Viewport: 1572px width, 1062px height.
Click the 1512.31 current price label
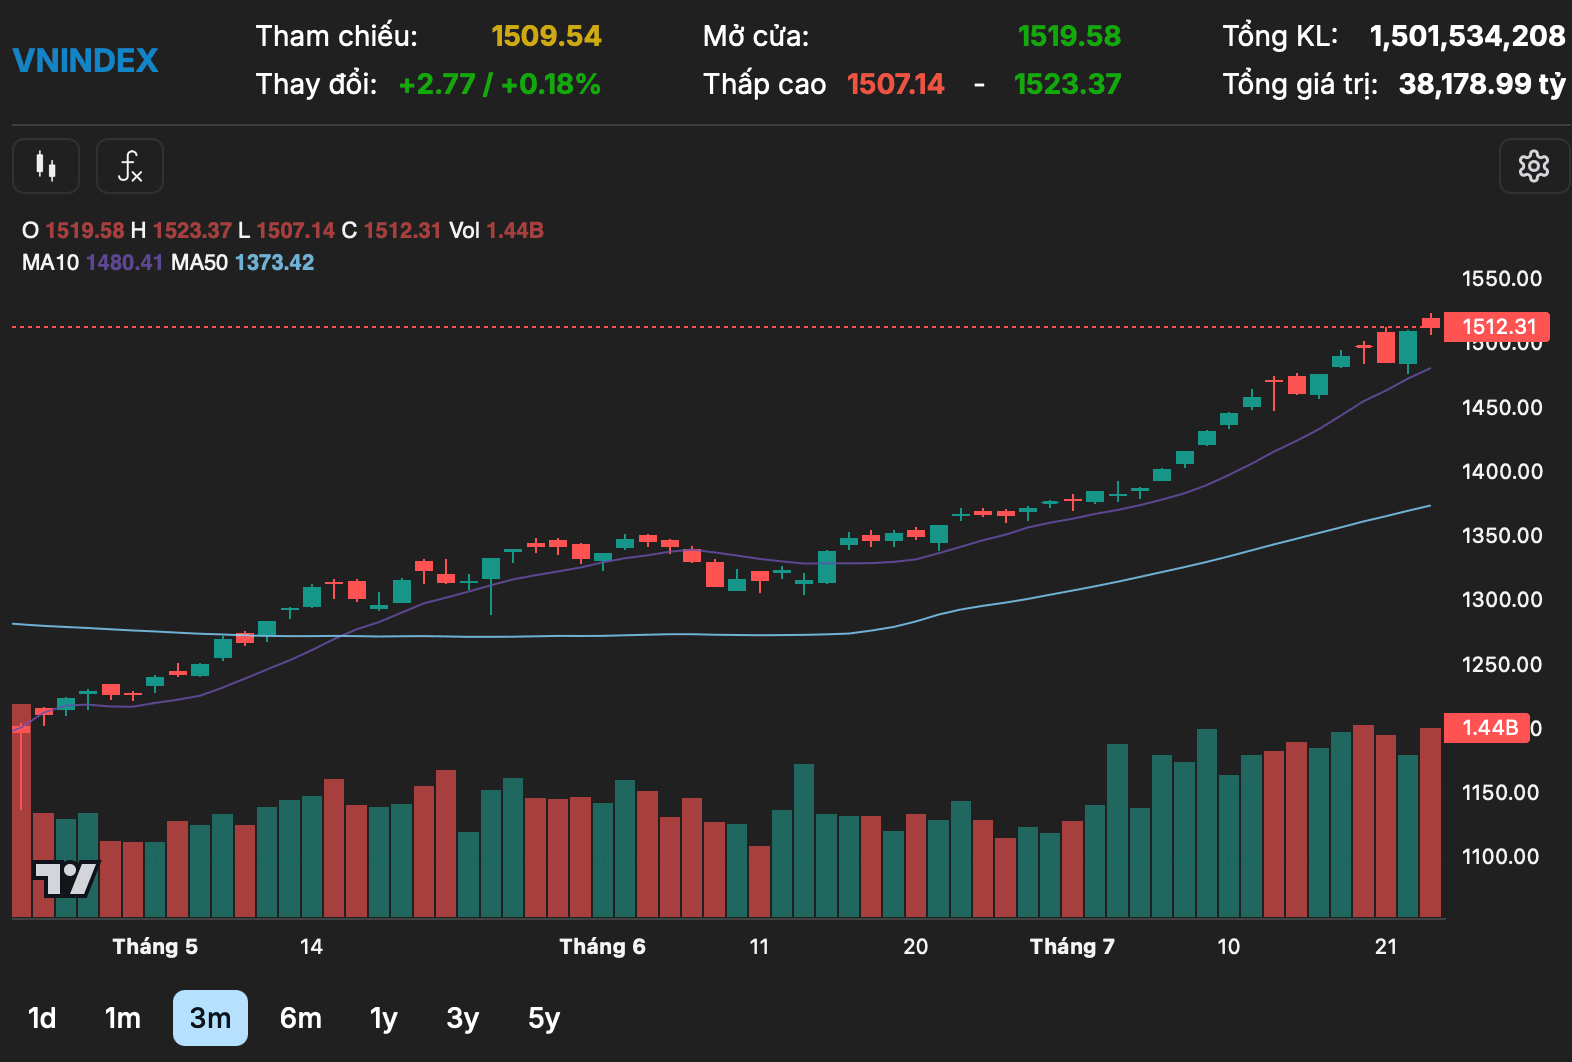coord(1497,327)
